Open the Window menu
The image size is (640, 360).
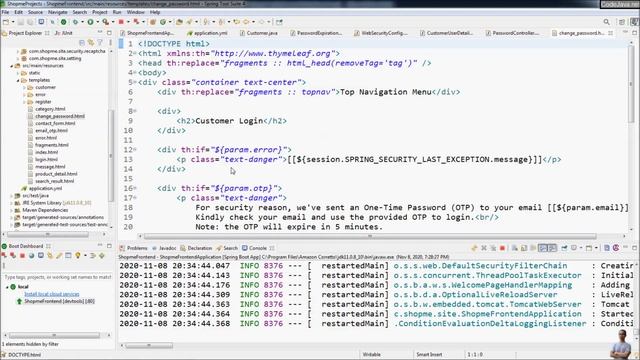[x=136, y=13]
